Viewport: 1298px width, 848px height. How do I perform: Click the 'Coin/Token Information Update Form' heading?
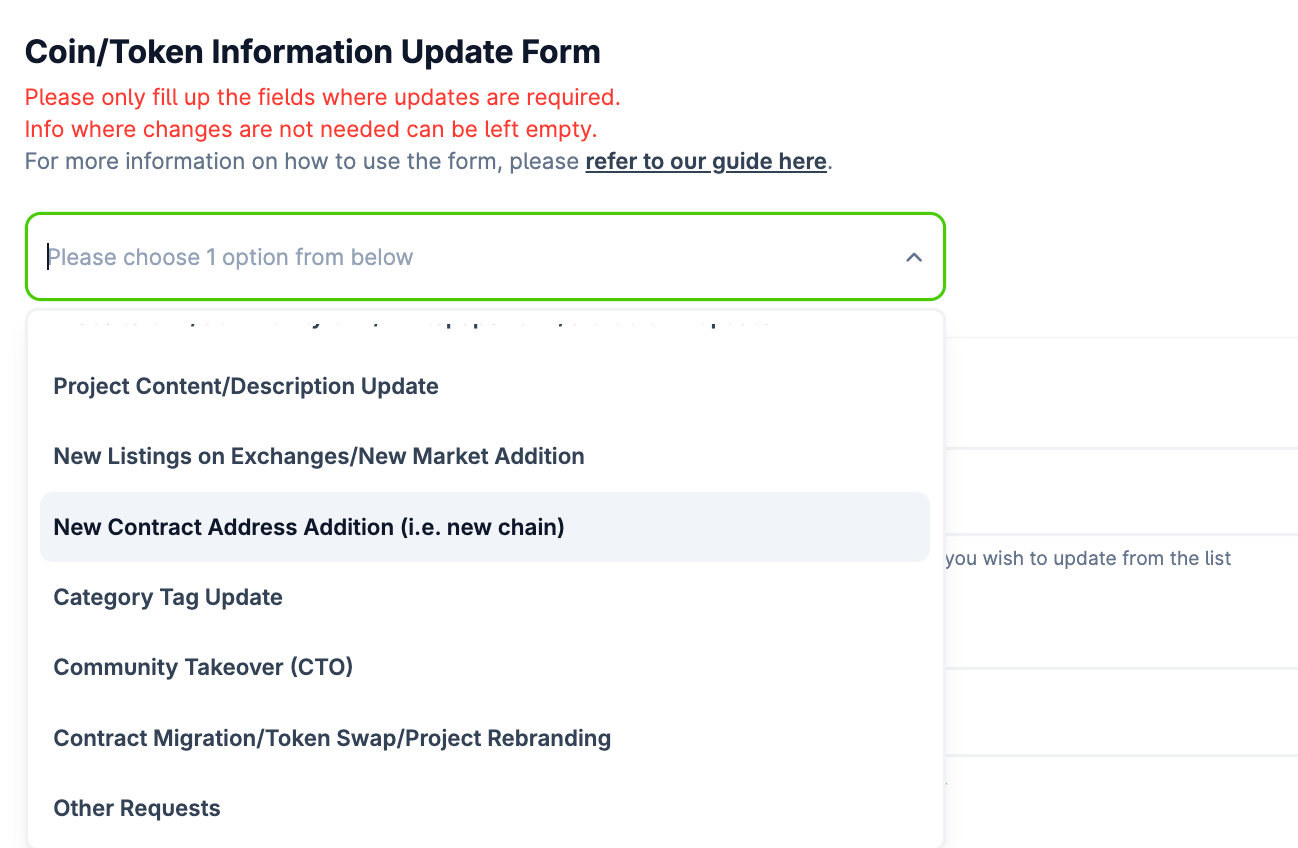pos(312,51)
